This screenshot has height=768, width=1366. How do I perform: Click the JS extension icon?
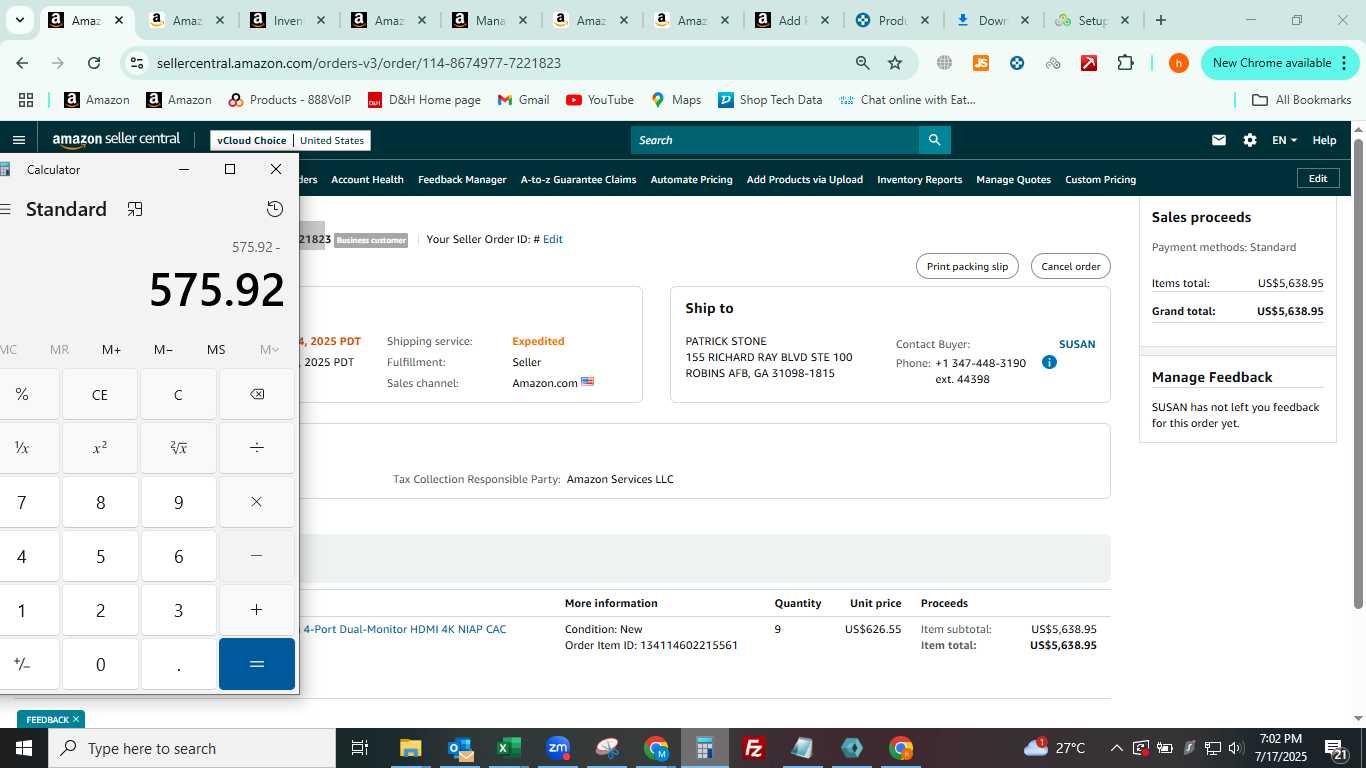pyautogui.click(x=981, y=63)
